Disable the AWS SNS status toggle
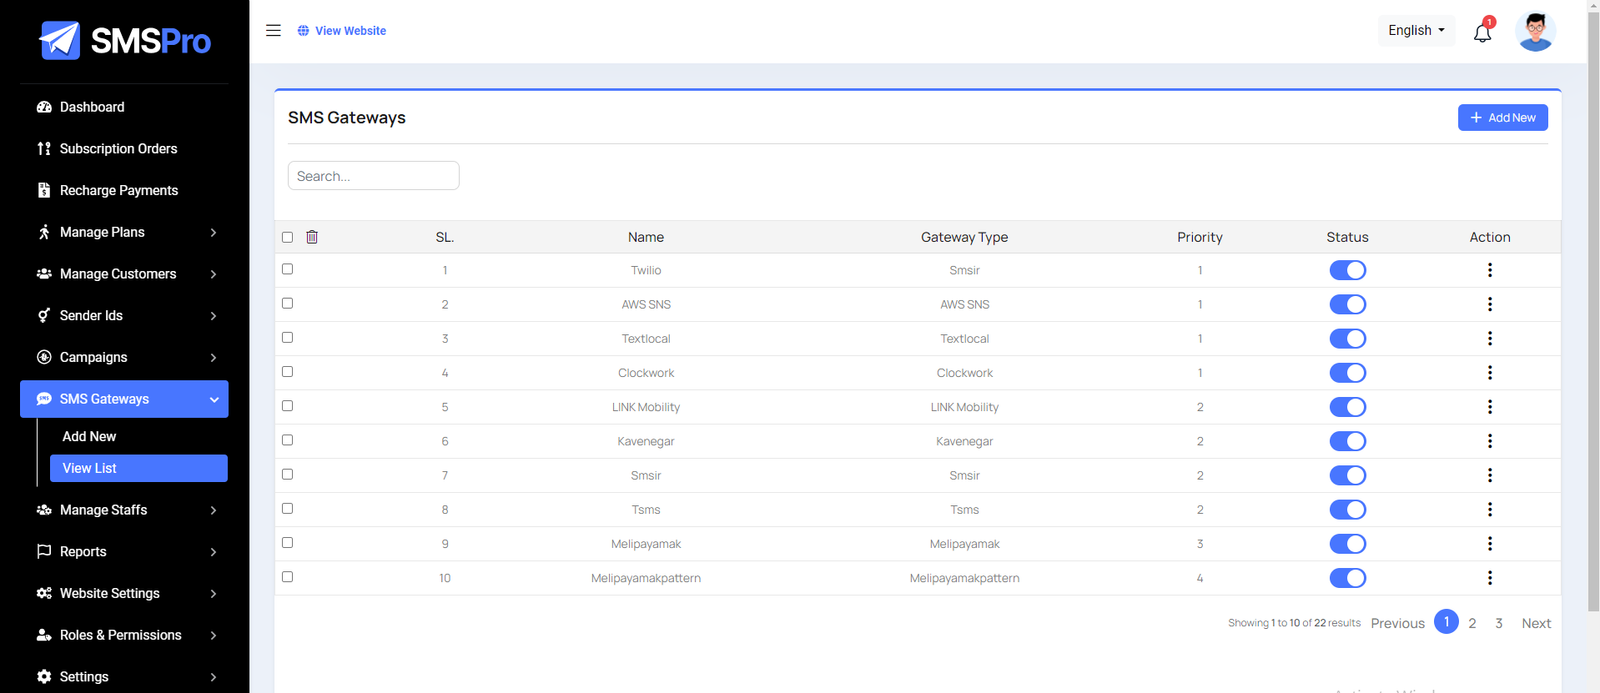The width and height of the screenshot is (1600, 693). [1347, 304]
